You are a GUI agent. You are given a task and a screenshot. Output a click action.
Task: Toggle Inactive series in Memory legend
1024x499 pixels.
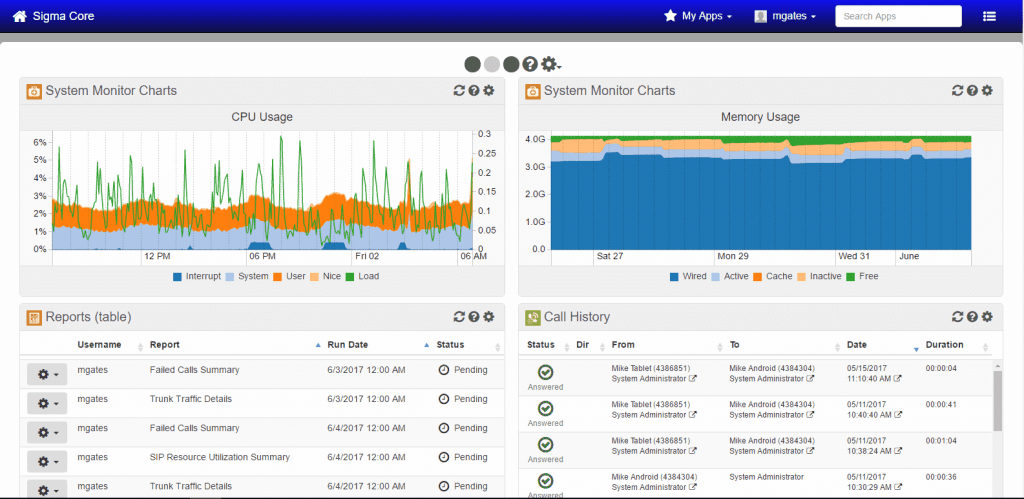(x=820, y=276)
